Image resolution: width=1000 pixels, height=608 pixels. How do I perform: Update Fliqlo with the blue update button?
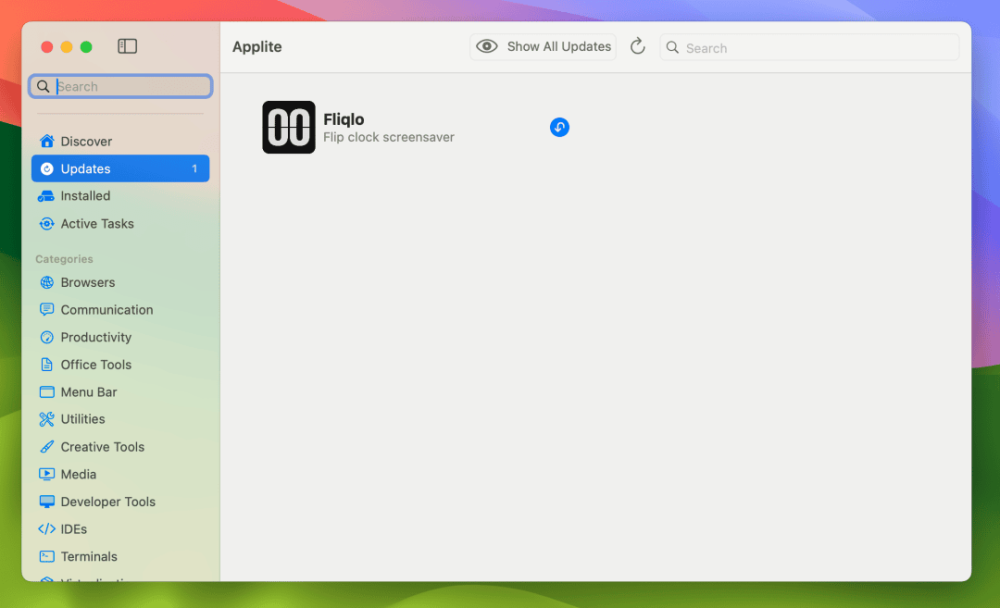[x=559, y=127]
